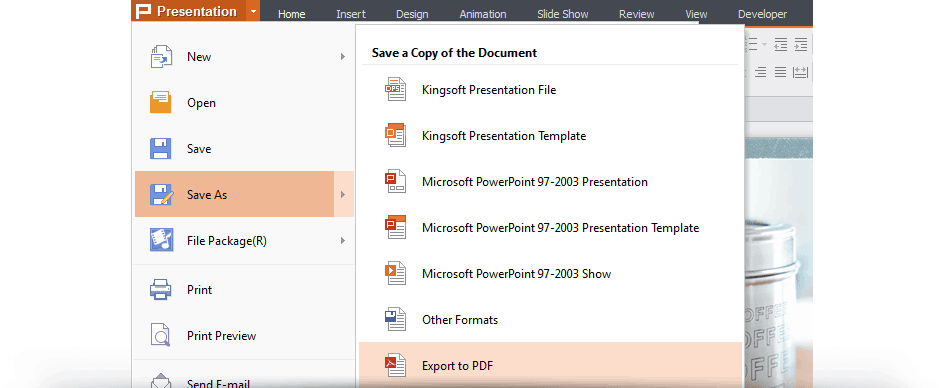942x388 pixels.
Task: Click the Print printer icon
Action: pyautogui.click(x=161, y=289)
